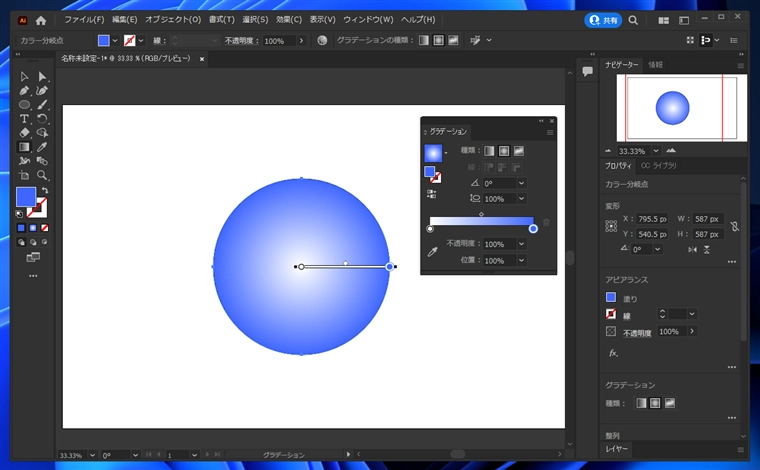Viewport: 760px width, 470px height.
Task: Select the Eyedropper tool in the toolbar
Action: [x=42, y=147]
